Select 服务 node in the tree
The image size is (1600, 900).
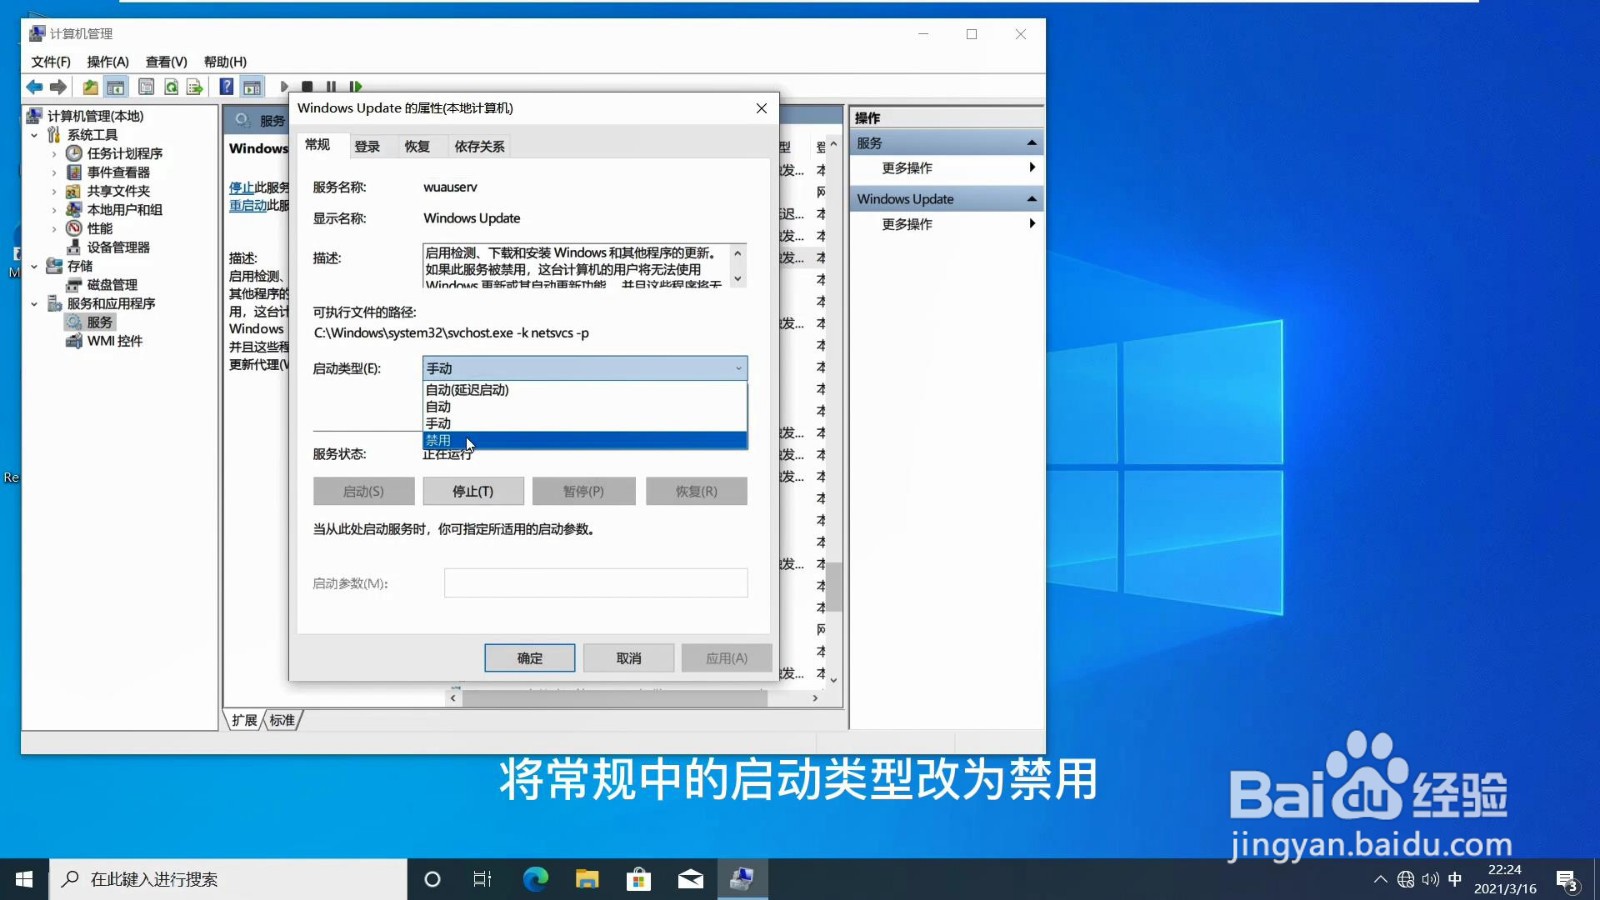click(x=99, y=322)
